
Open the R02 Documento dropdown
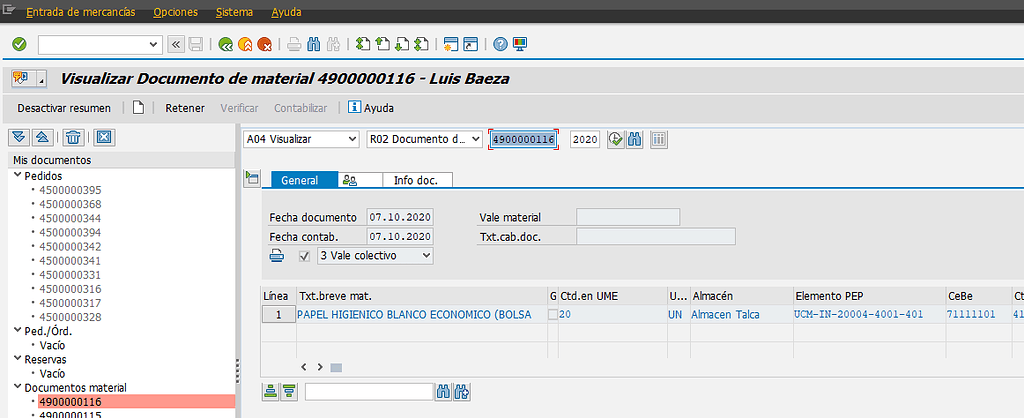click(425, 140)
